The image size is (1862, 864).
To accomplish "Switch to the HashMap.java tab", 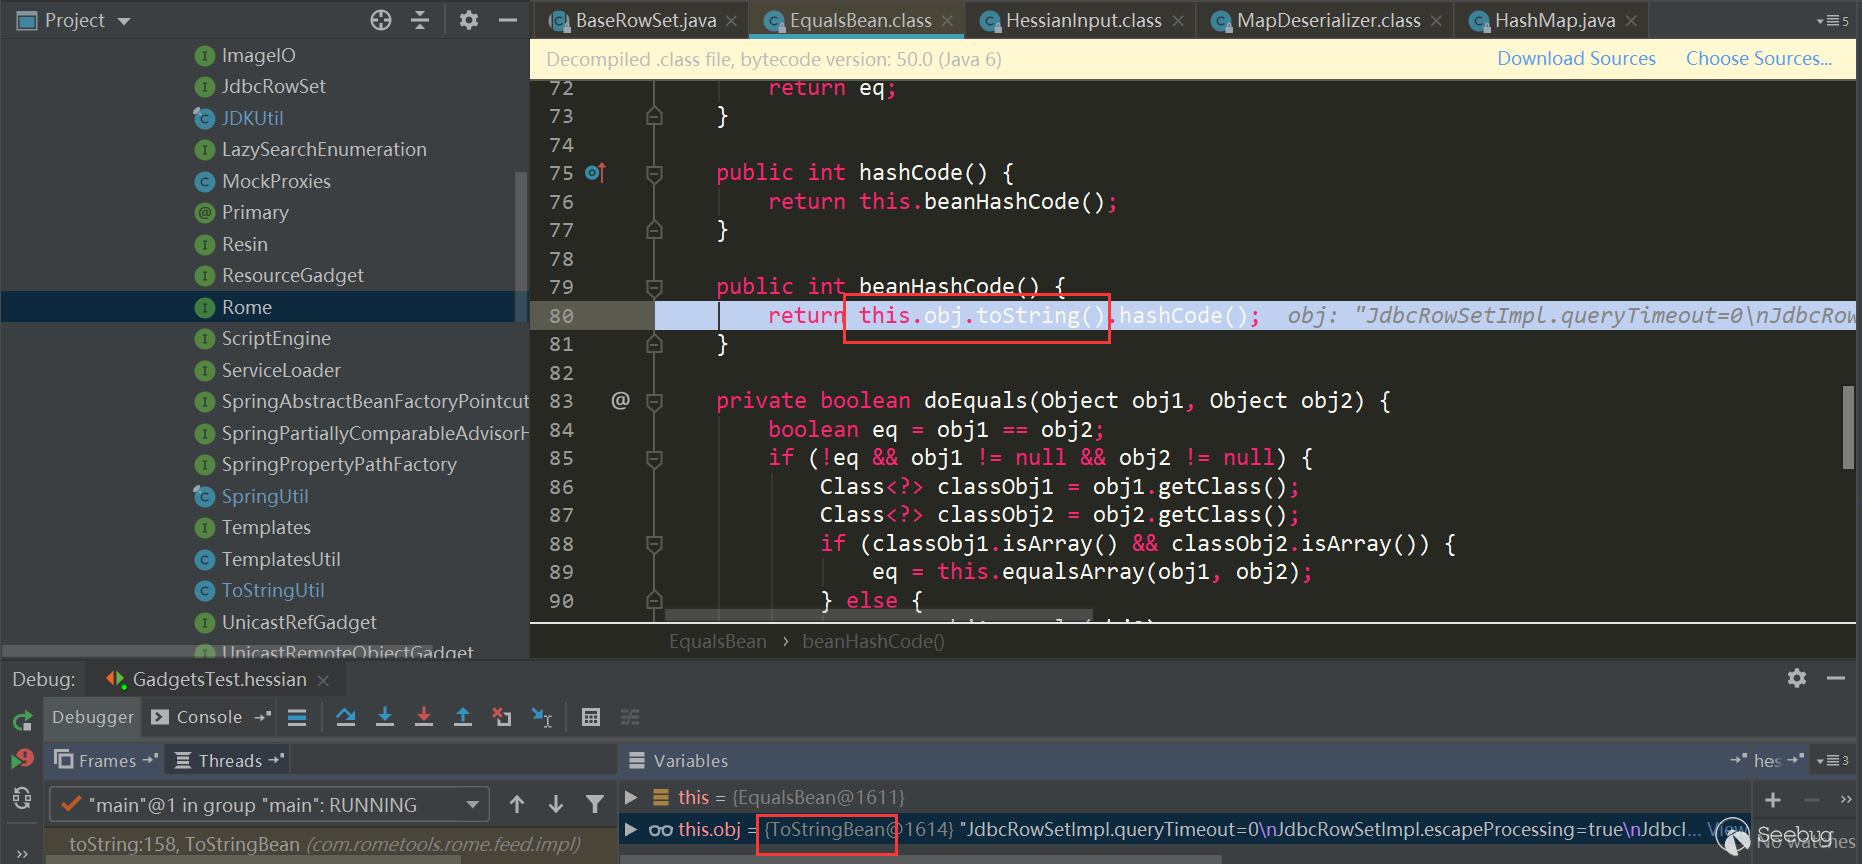I will point(1555,20).
